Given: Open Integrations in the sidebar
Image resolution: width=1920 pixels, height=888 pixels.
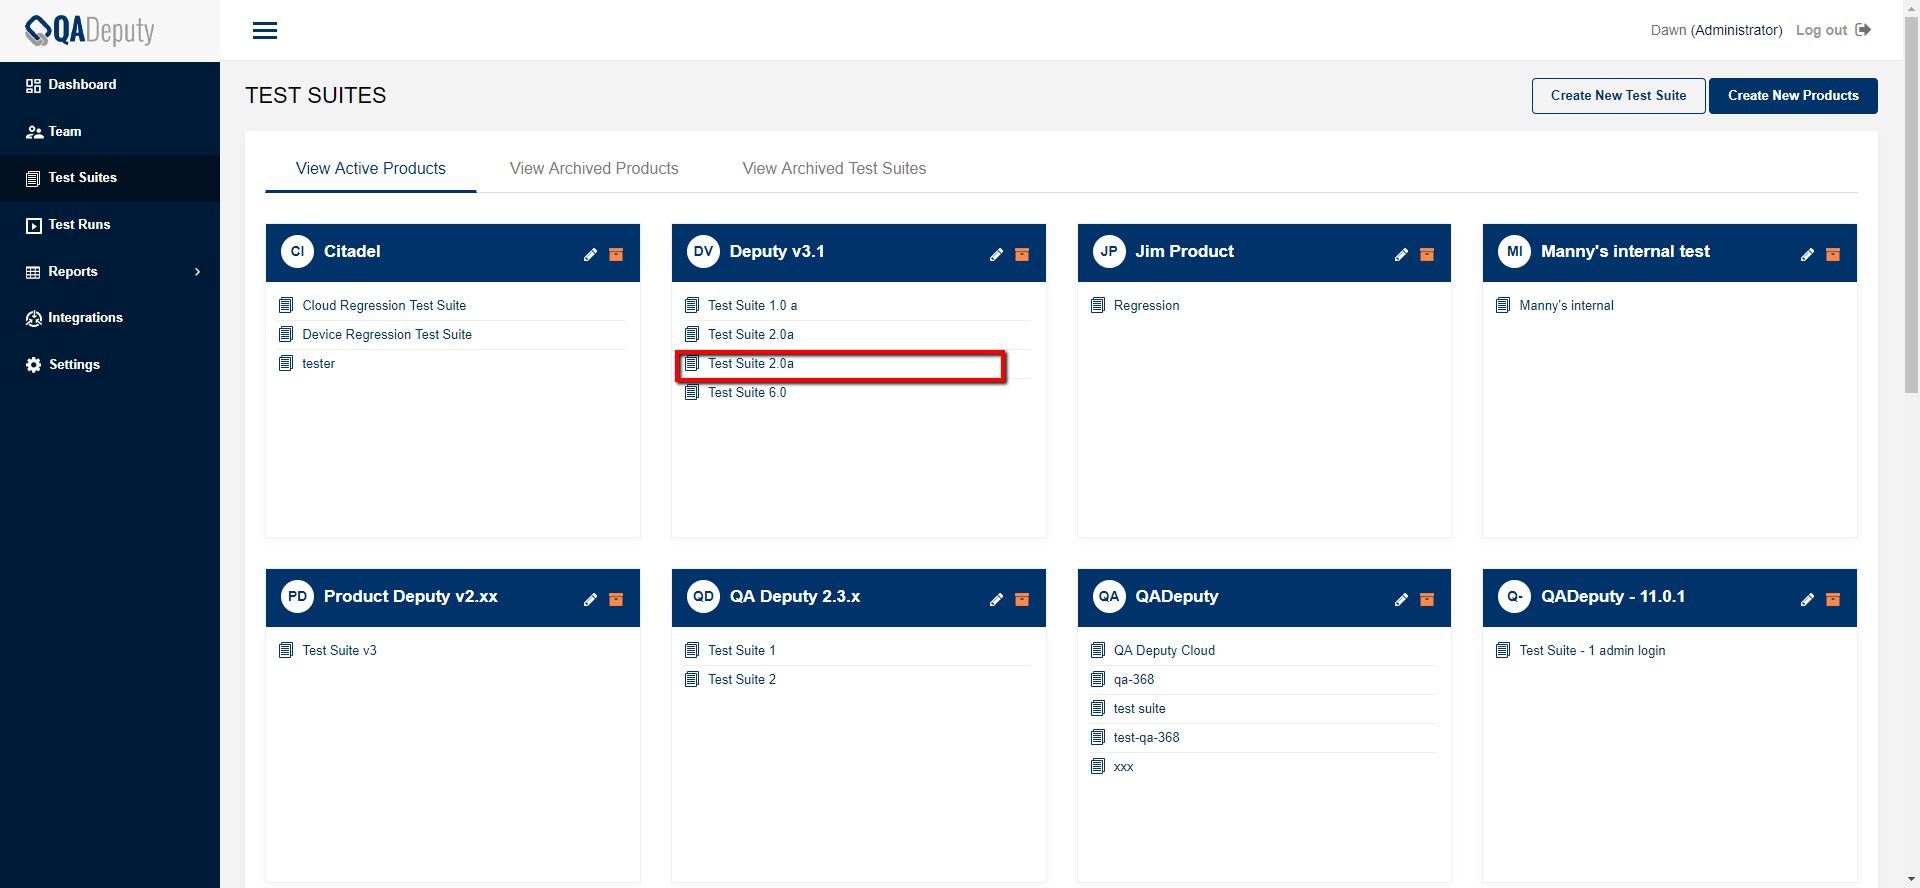Looking at the screenshot, I should 110,318.
